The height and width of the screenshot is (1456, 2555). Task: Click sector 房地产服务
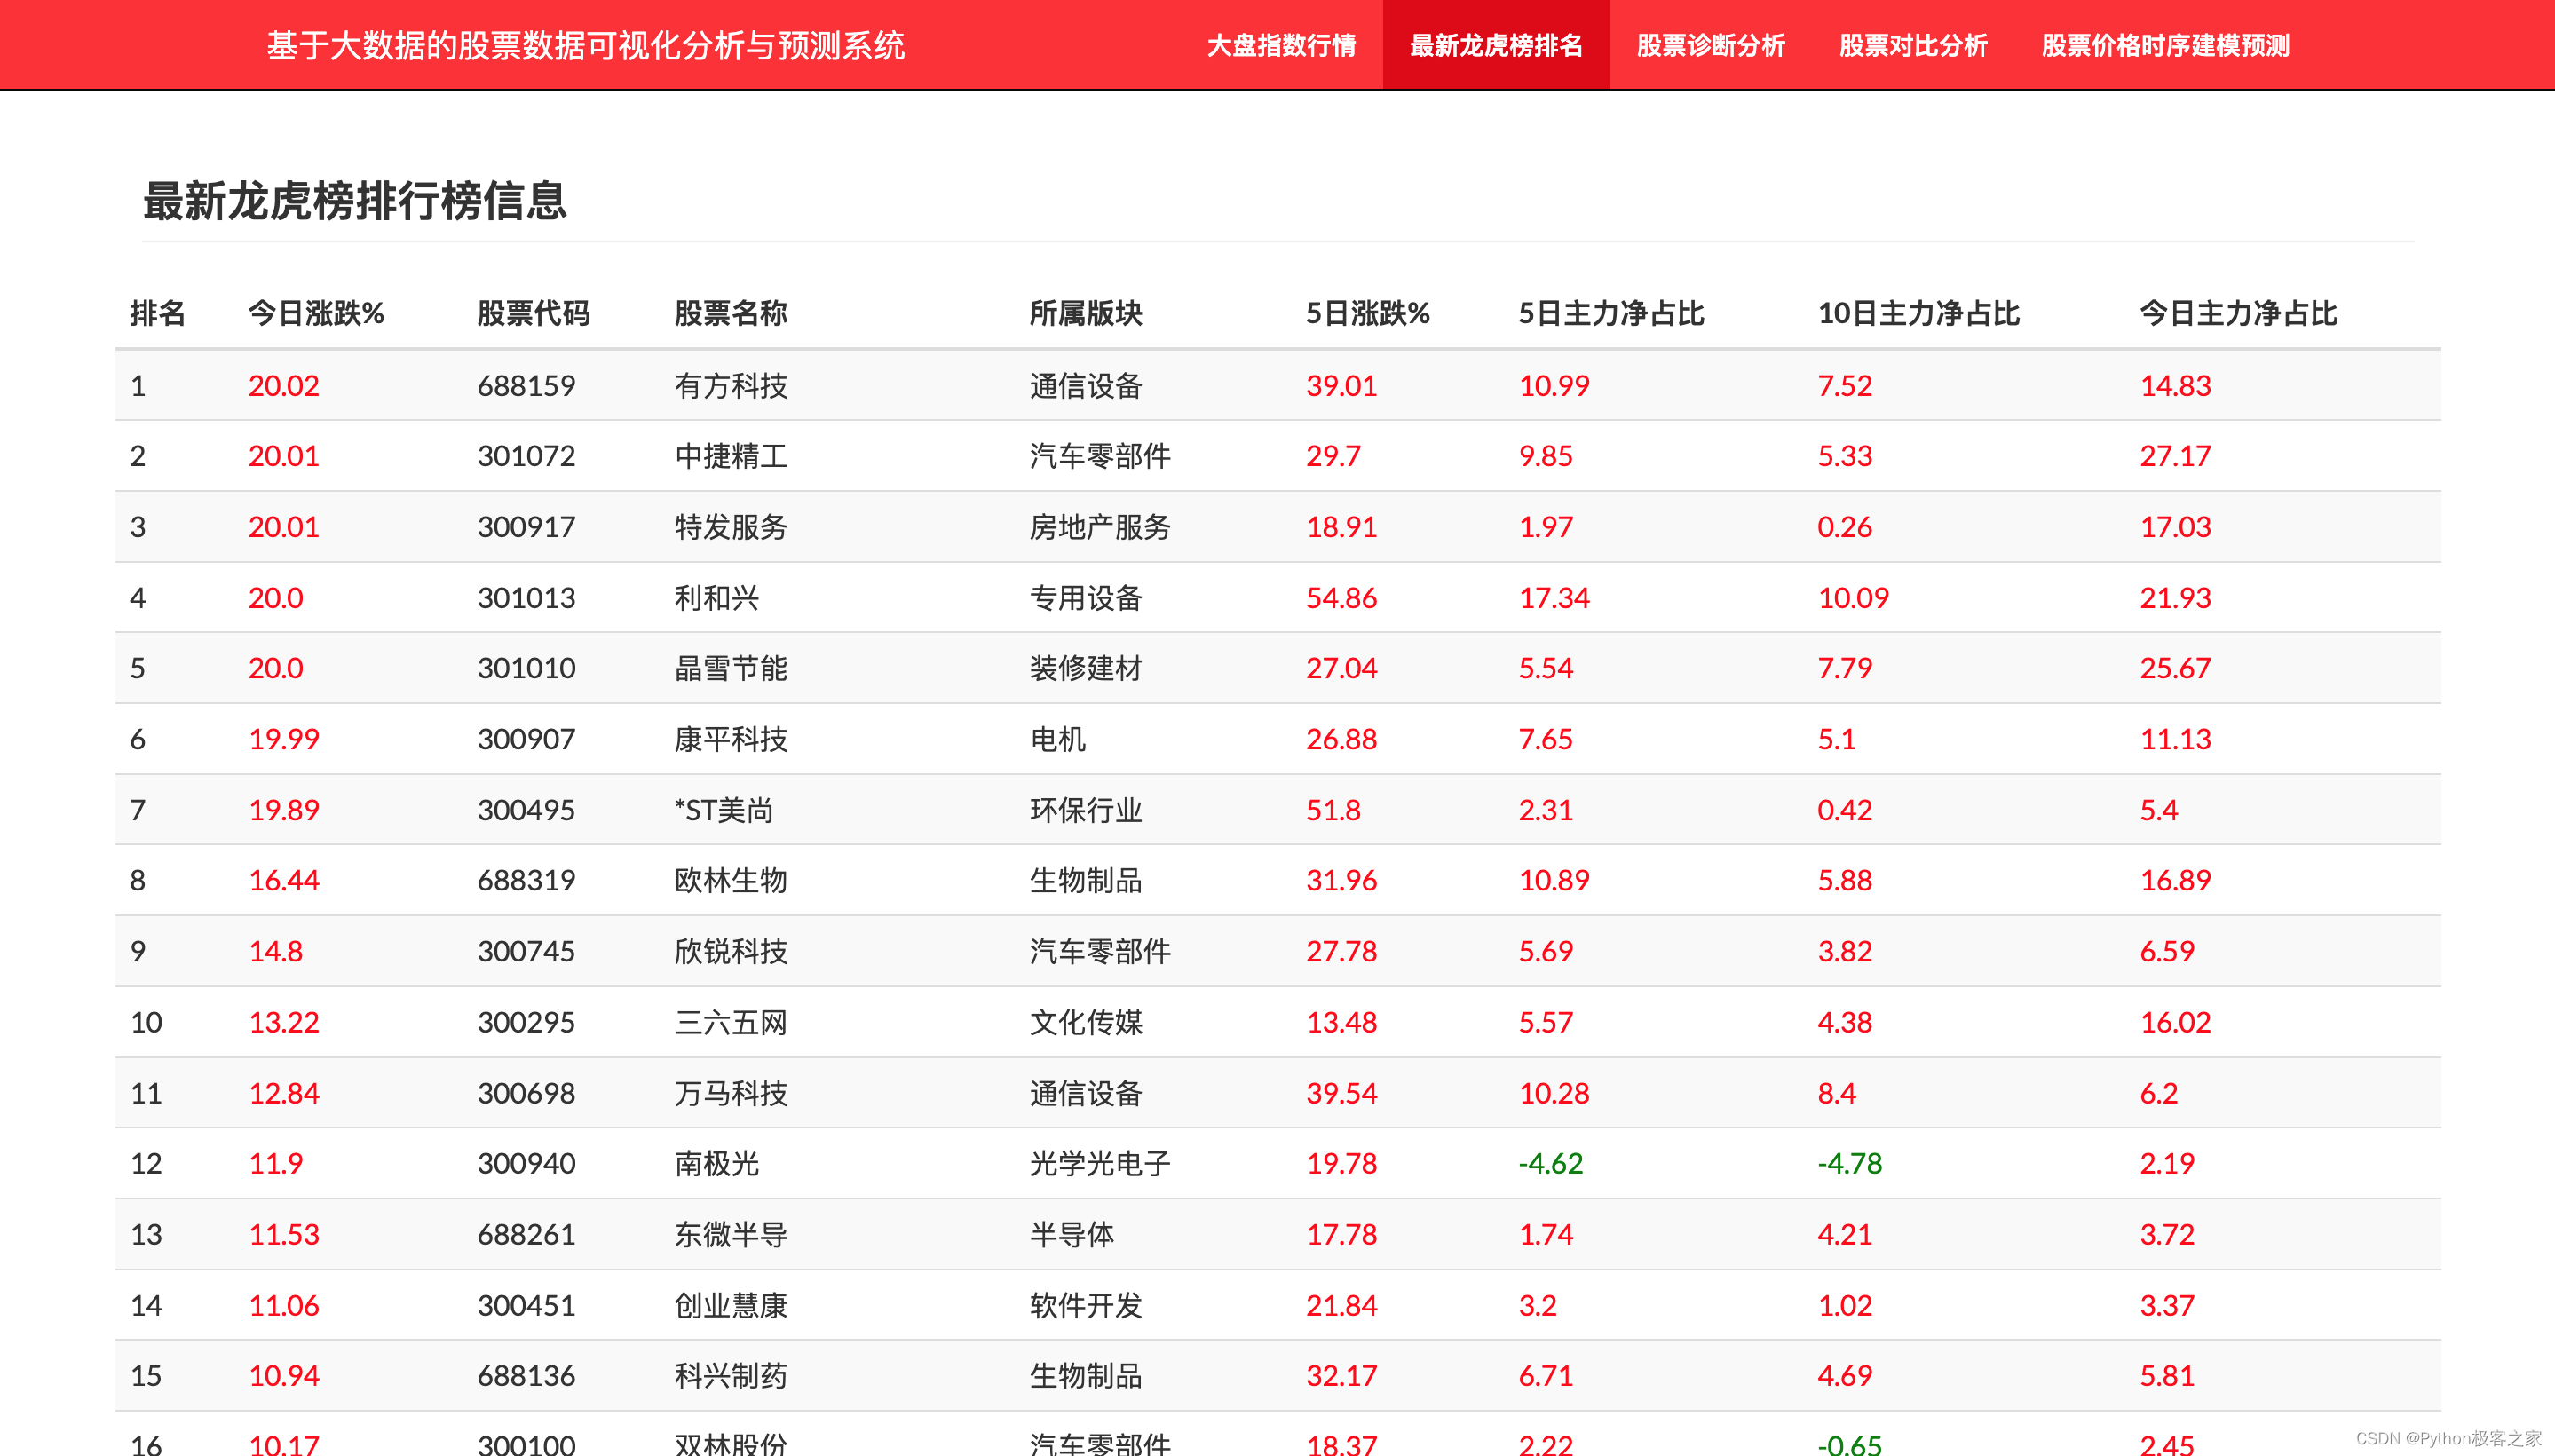[x=1100, y=527]
